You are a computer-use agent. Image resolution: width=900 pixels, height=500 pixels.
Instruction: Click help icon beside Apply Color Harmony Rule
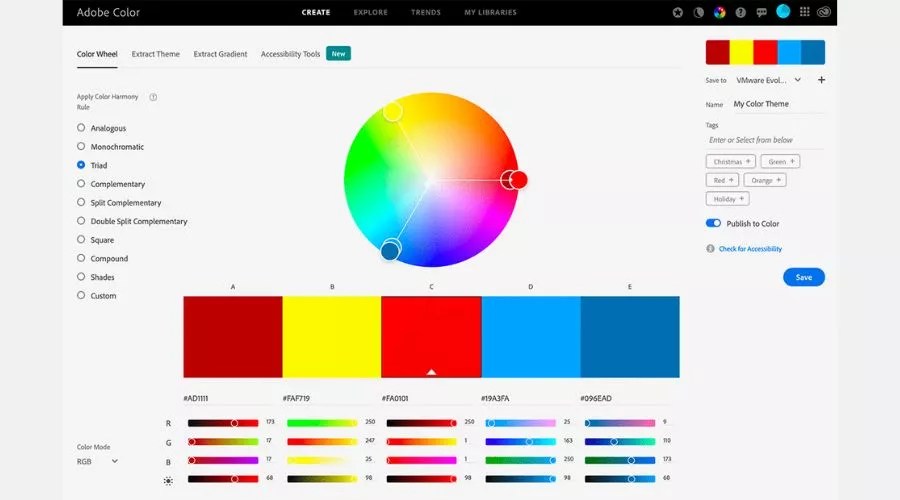153,97
